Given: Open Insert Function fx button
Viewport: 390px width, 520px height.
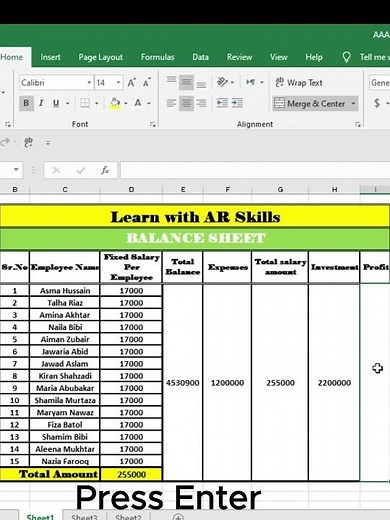Looking at the screenshot, I should [105, 170].
